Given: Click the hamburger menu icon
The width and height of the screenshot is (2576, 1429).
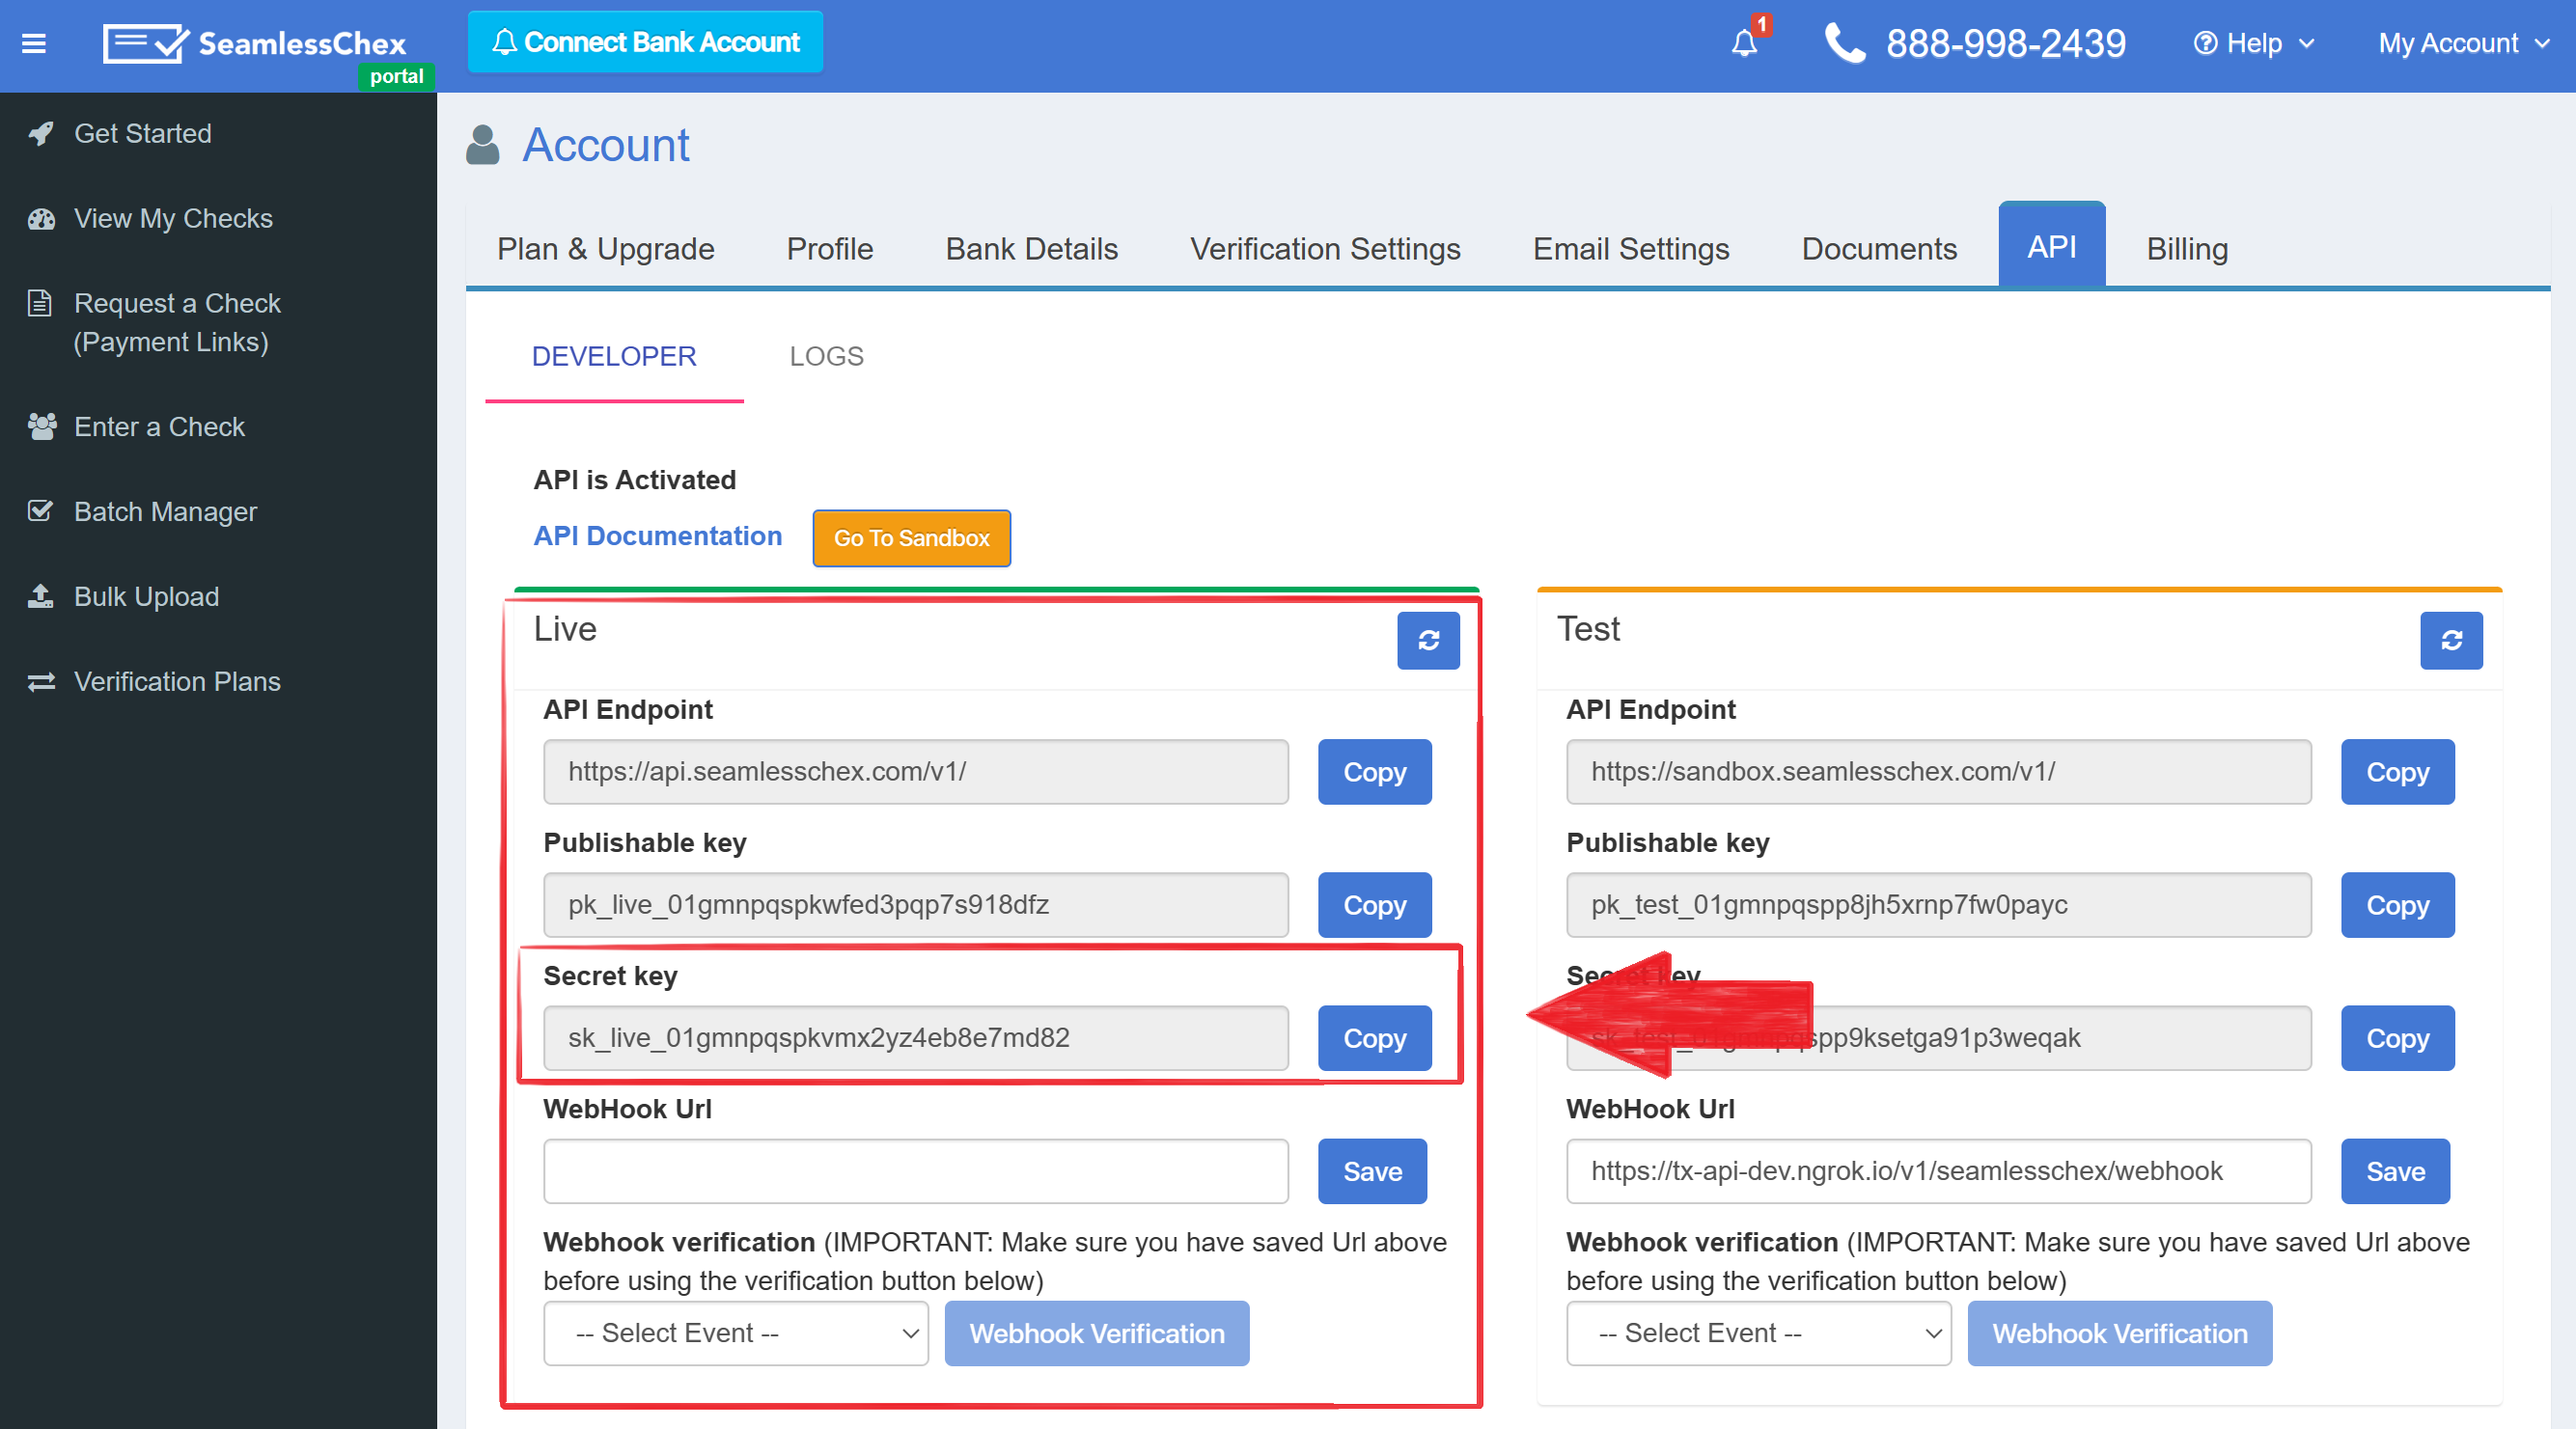Looking at the screenshot, I should 34,43.
